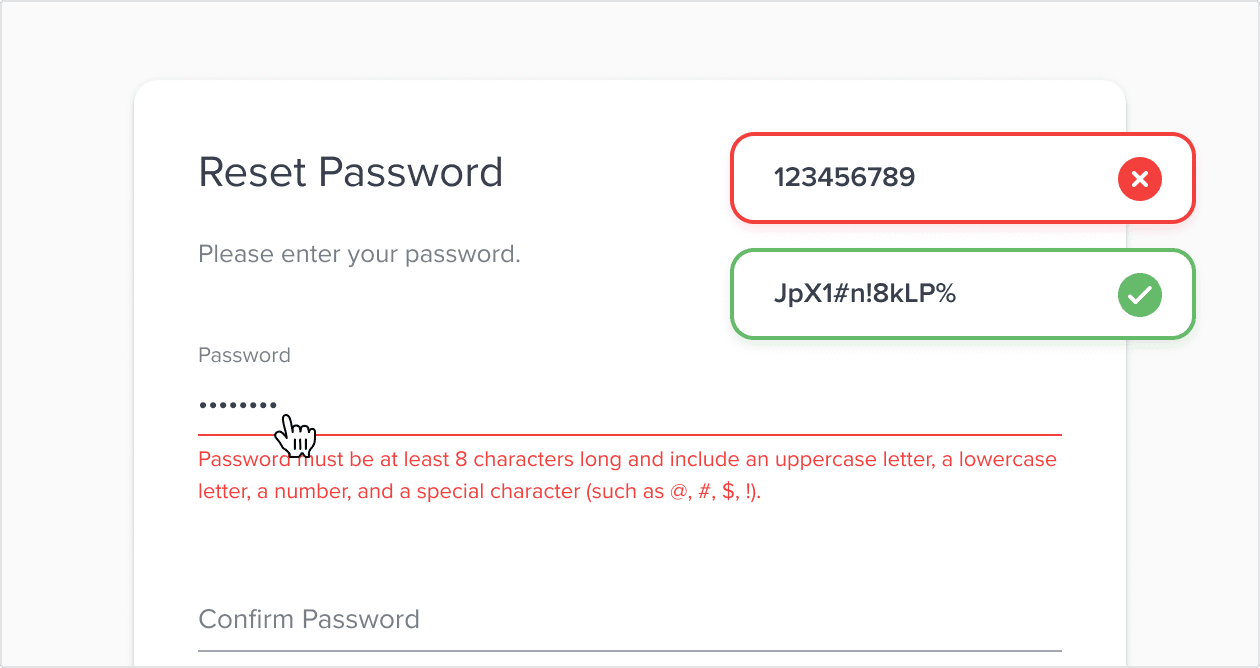This screenshot has height=668, width=1260.
Task: Click the red validation error message
Action: pos(627,475)
